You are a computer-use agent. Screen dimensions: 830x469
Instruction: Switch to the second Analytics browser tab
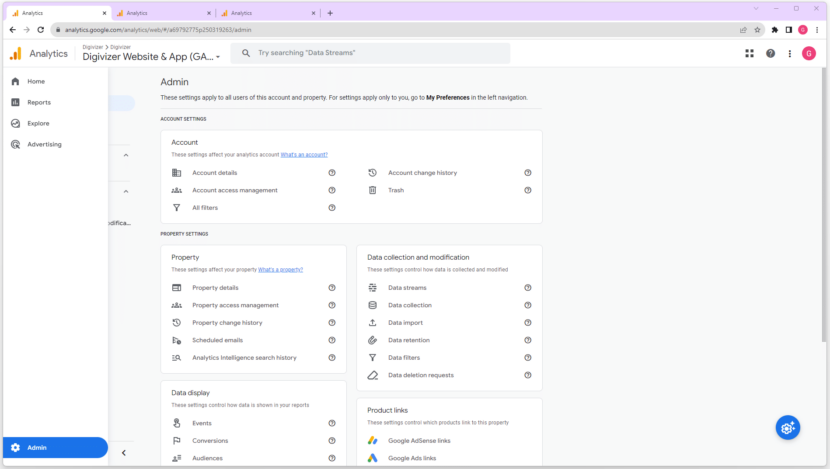coord(162,13)
